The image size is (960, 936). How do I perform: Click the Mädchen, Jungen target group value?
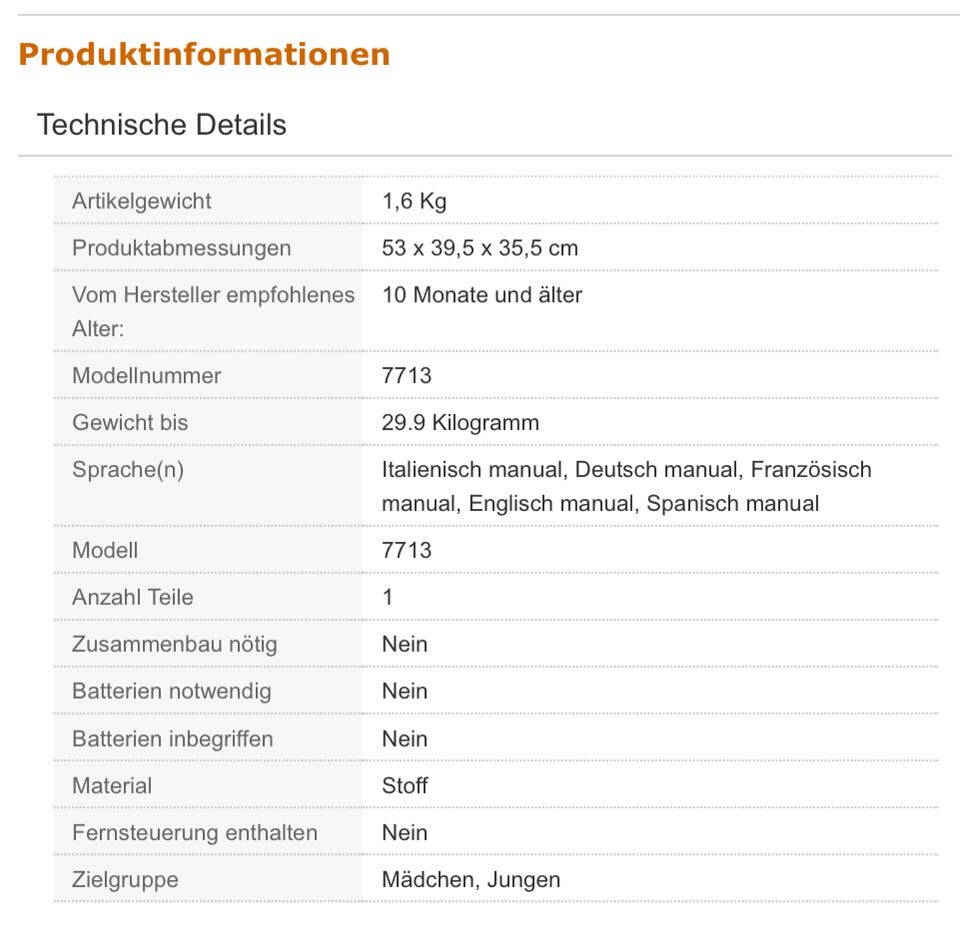tap(470, 880)
